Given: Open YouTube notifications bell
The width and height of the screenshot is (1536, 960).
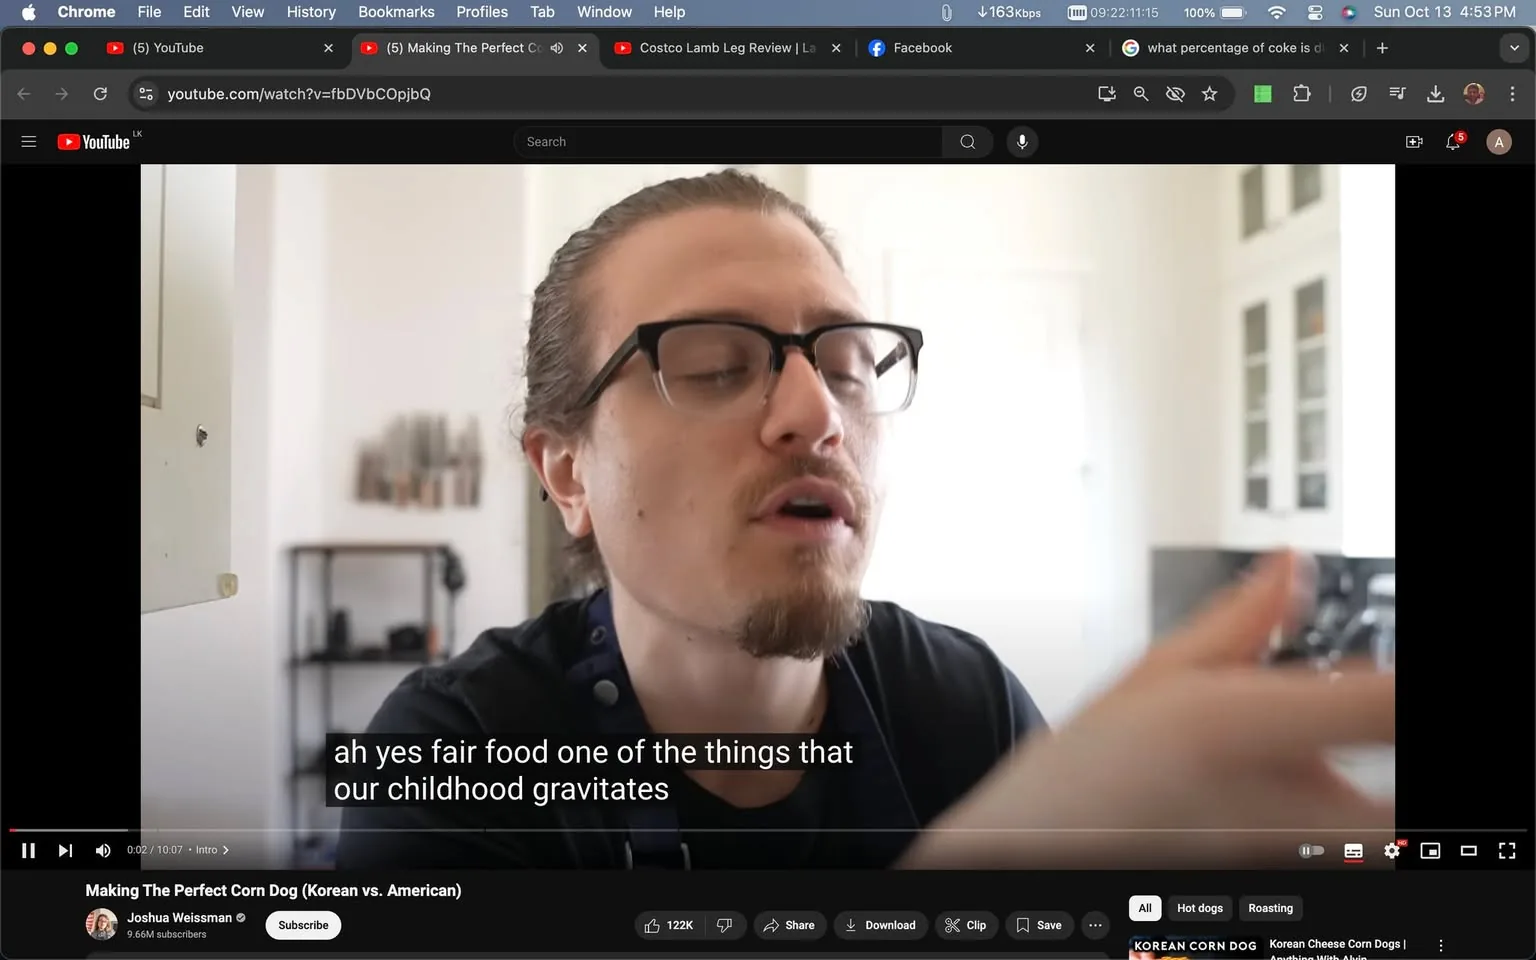Looking at the screenshot, I should (x=1452, y=141).
